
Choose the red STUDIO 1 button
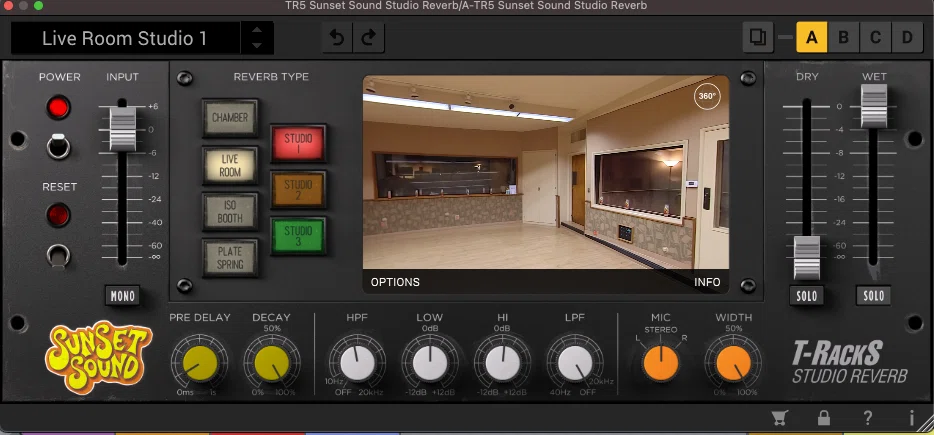coord(298,143)
